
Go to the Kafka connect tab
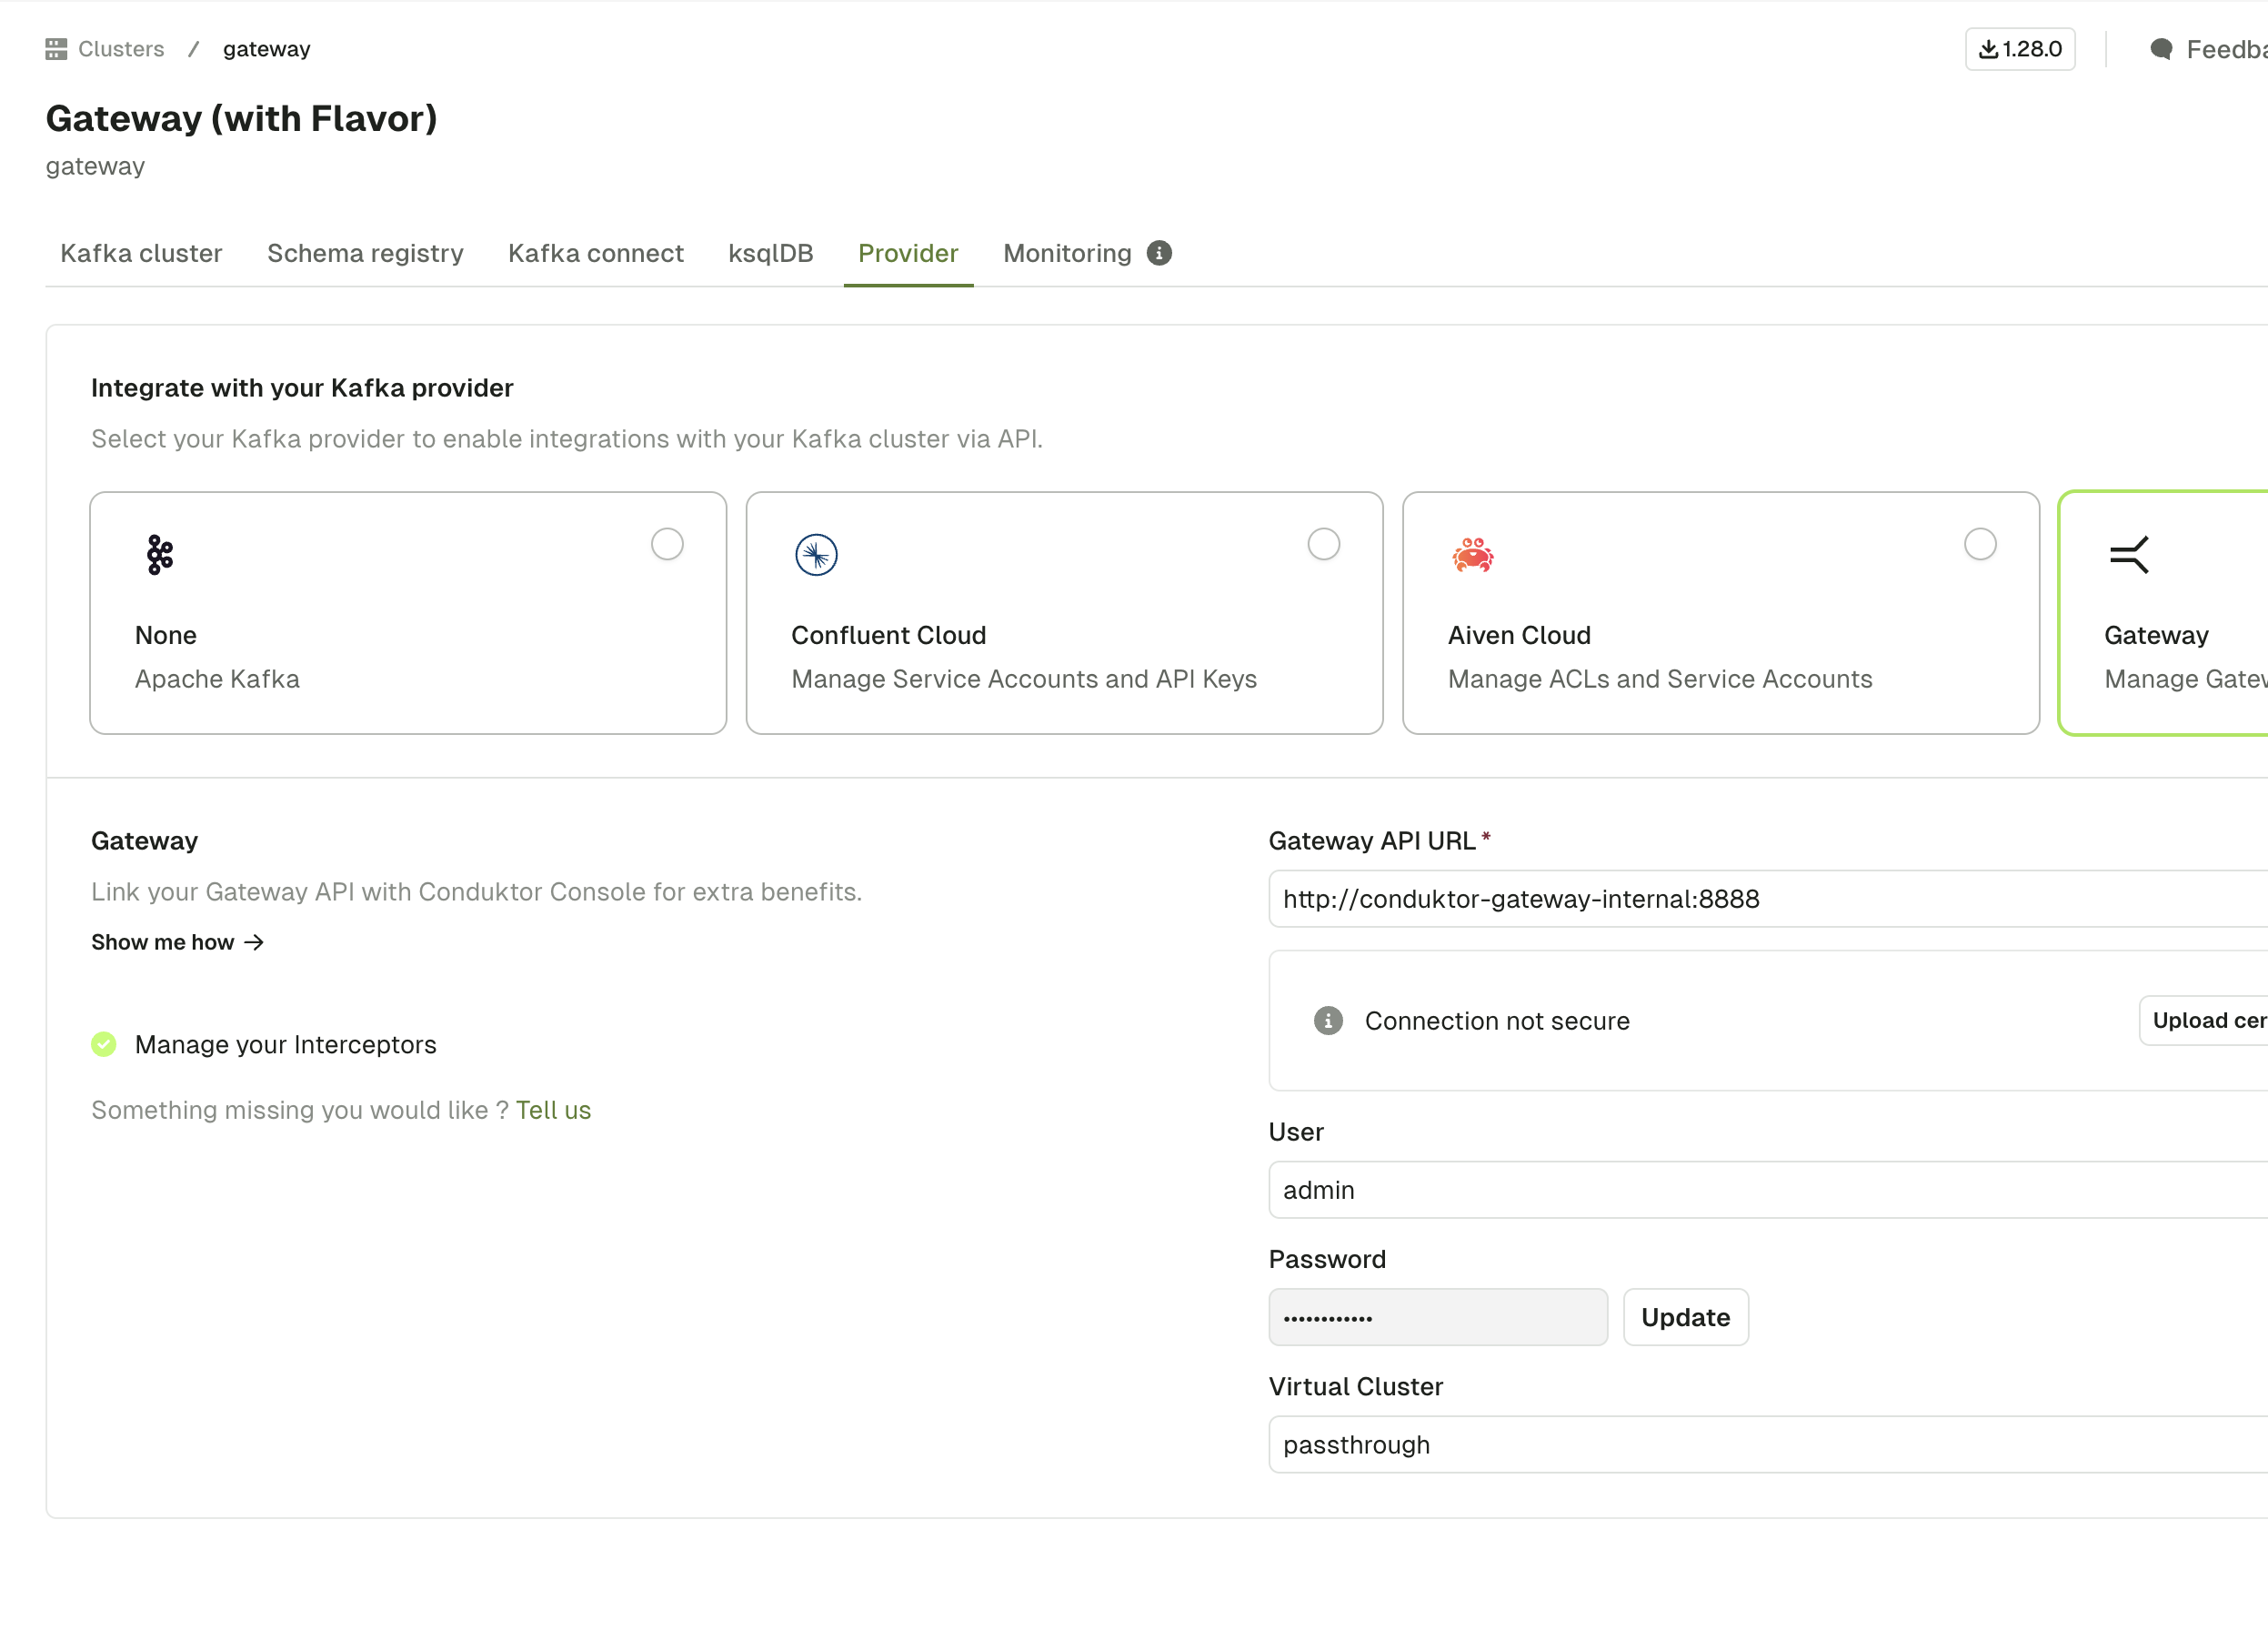596,254
